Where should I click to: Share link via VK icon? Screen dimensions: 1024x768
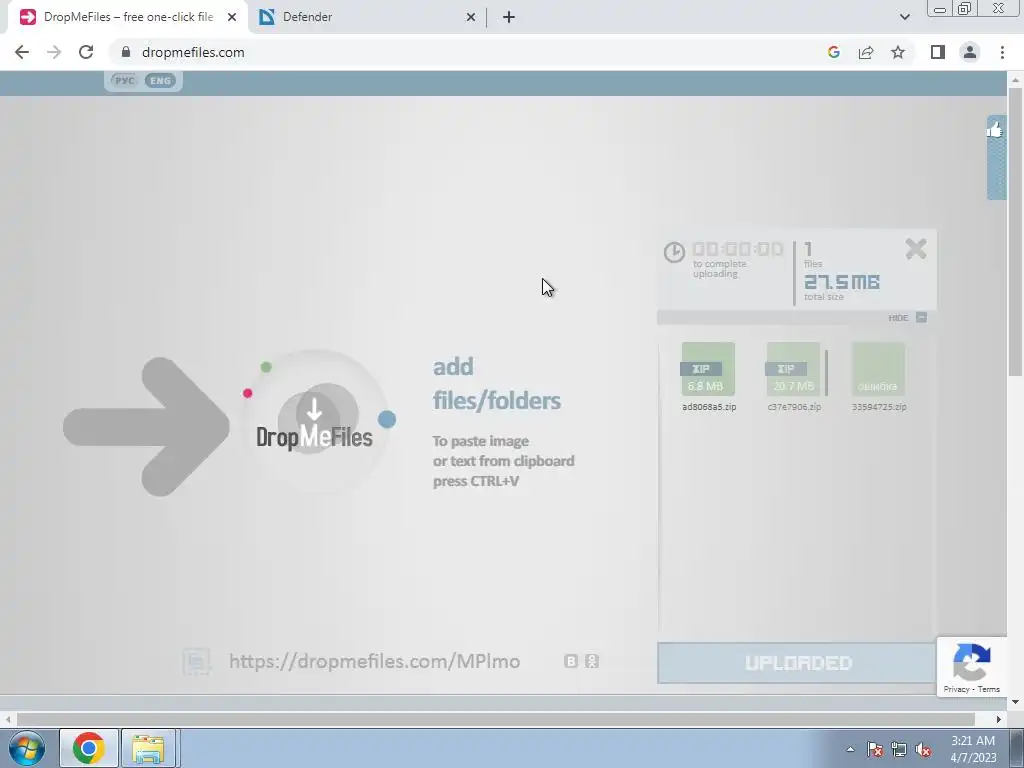(571, 662)
